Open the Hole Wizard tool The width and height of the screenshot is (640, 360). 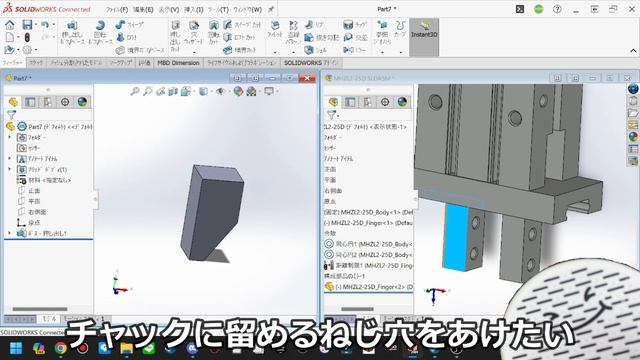[x=193, y=33]
